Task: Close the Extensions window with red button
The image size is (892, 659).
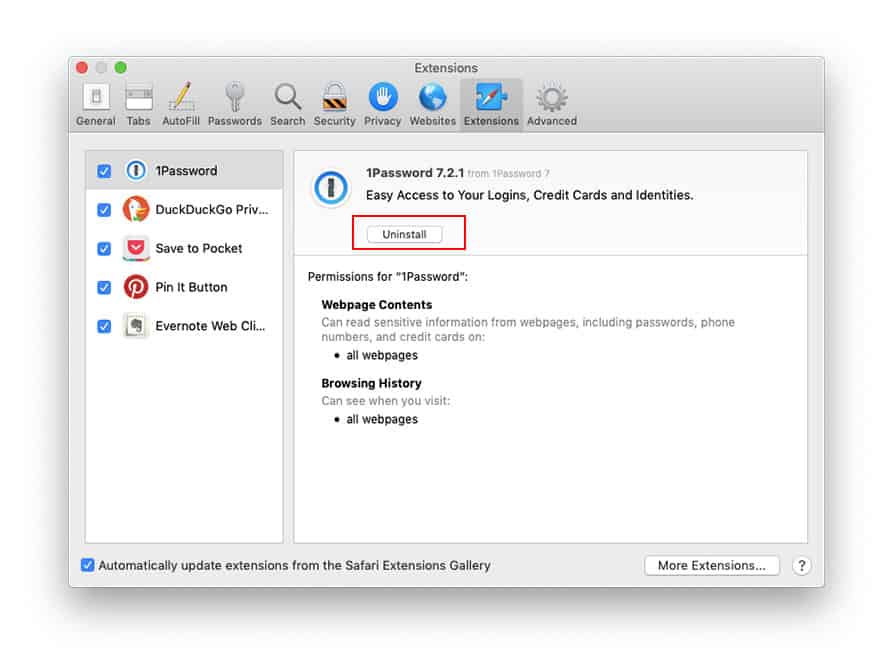Action: tap(82, 68)
